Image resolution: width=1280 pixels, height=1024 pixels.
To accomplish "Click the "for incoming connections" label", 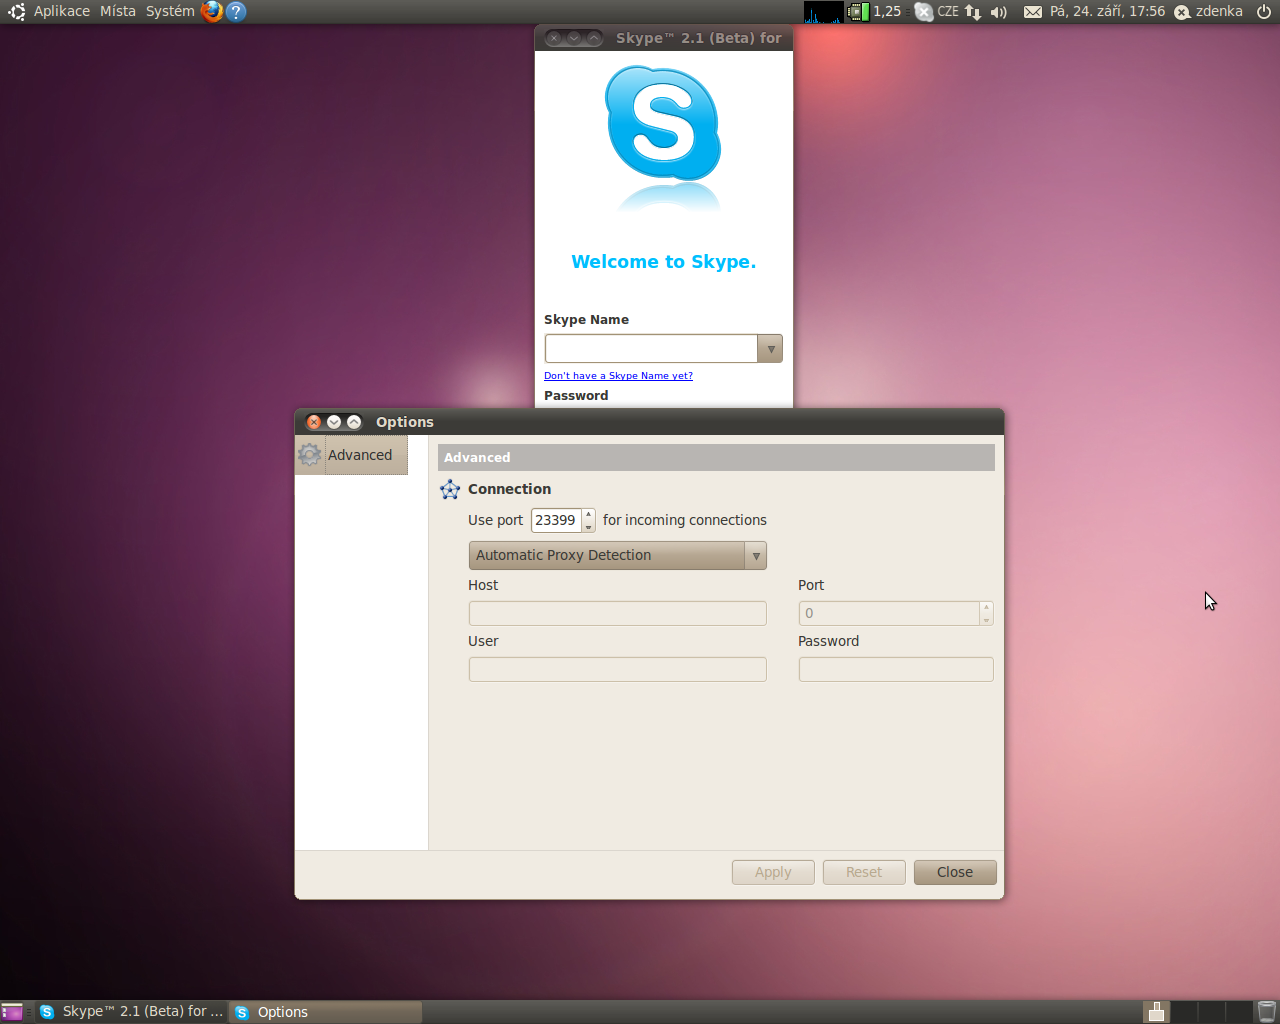I will click(685, 520).
